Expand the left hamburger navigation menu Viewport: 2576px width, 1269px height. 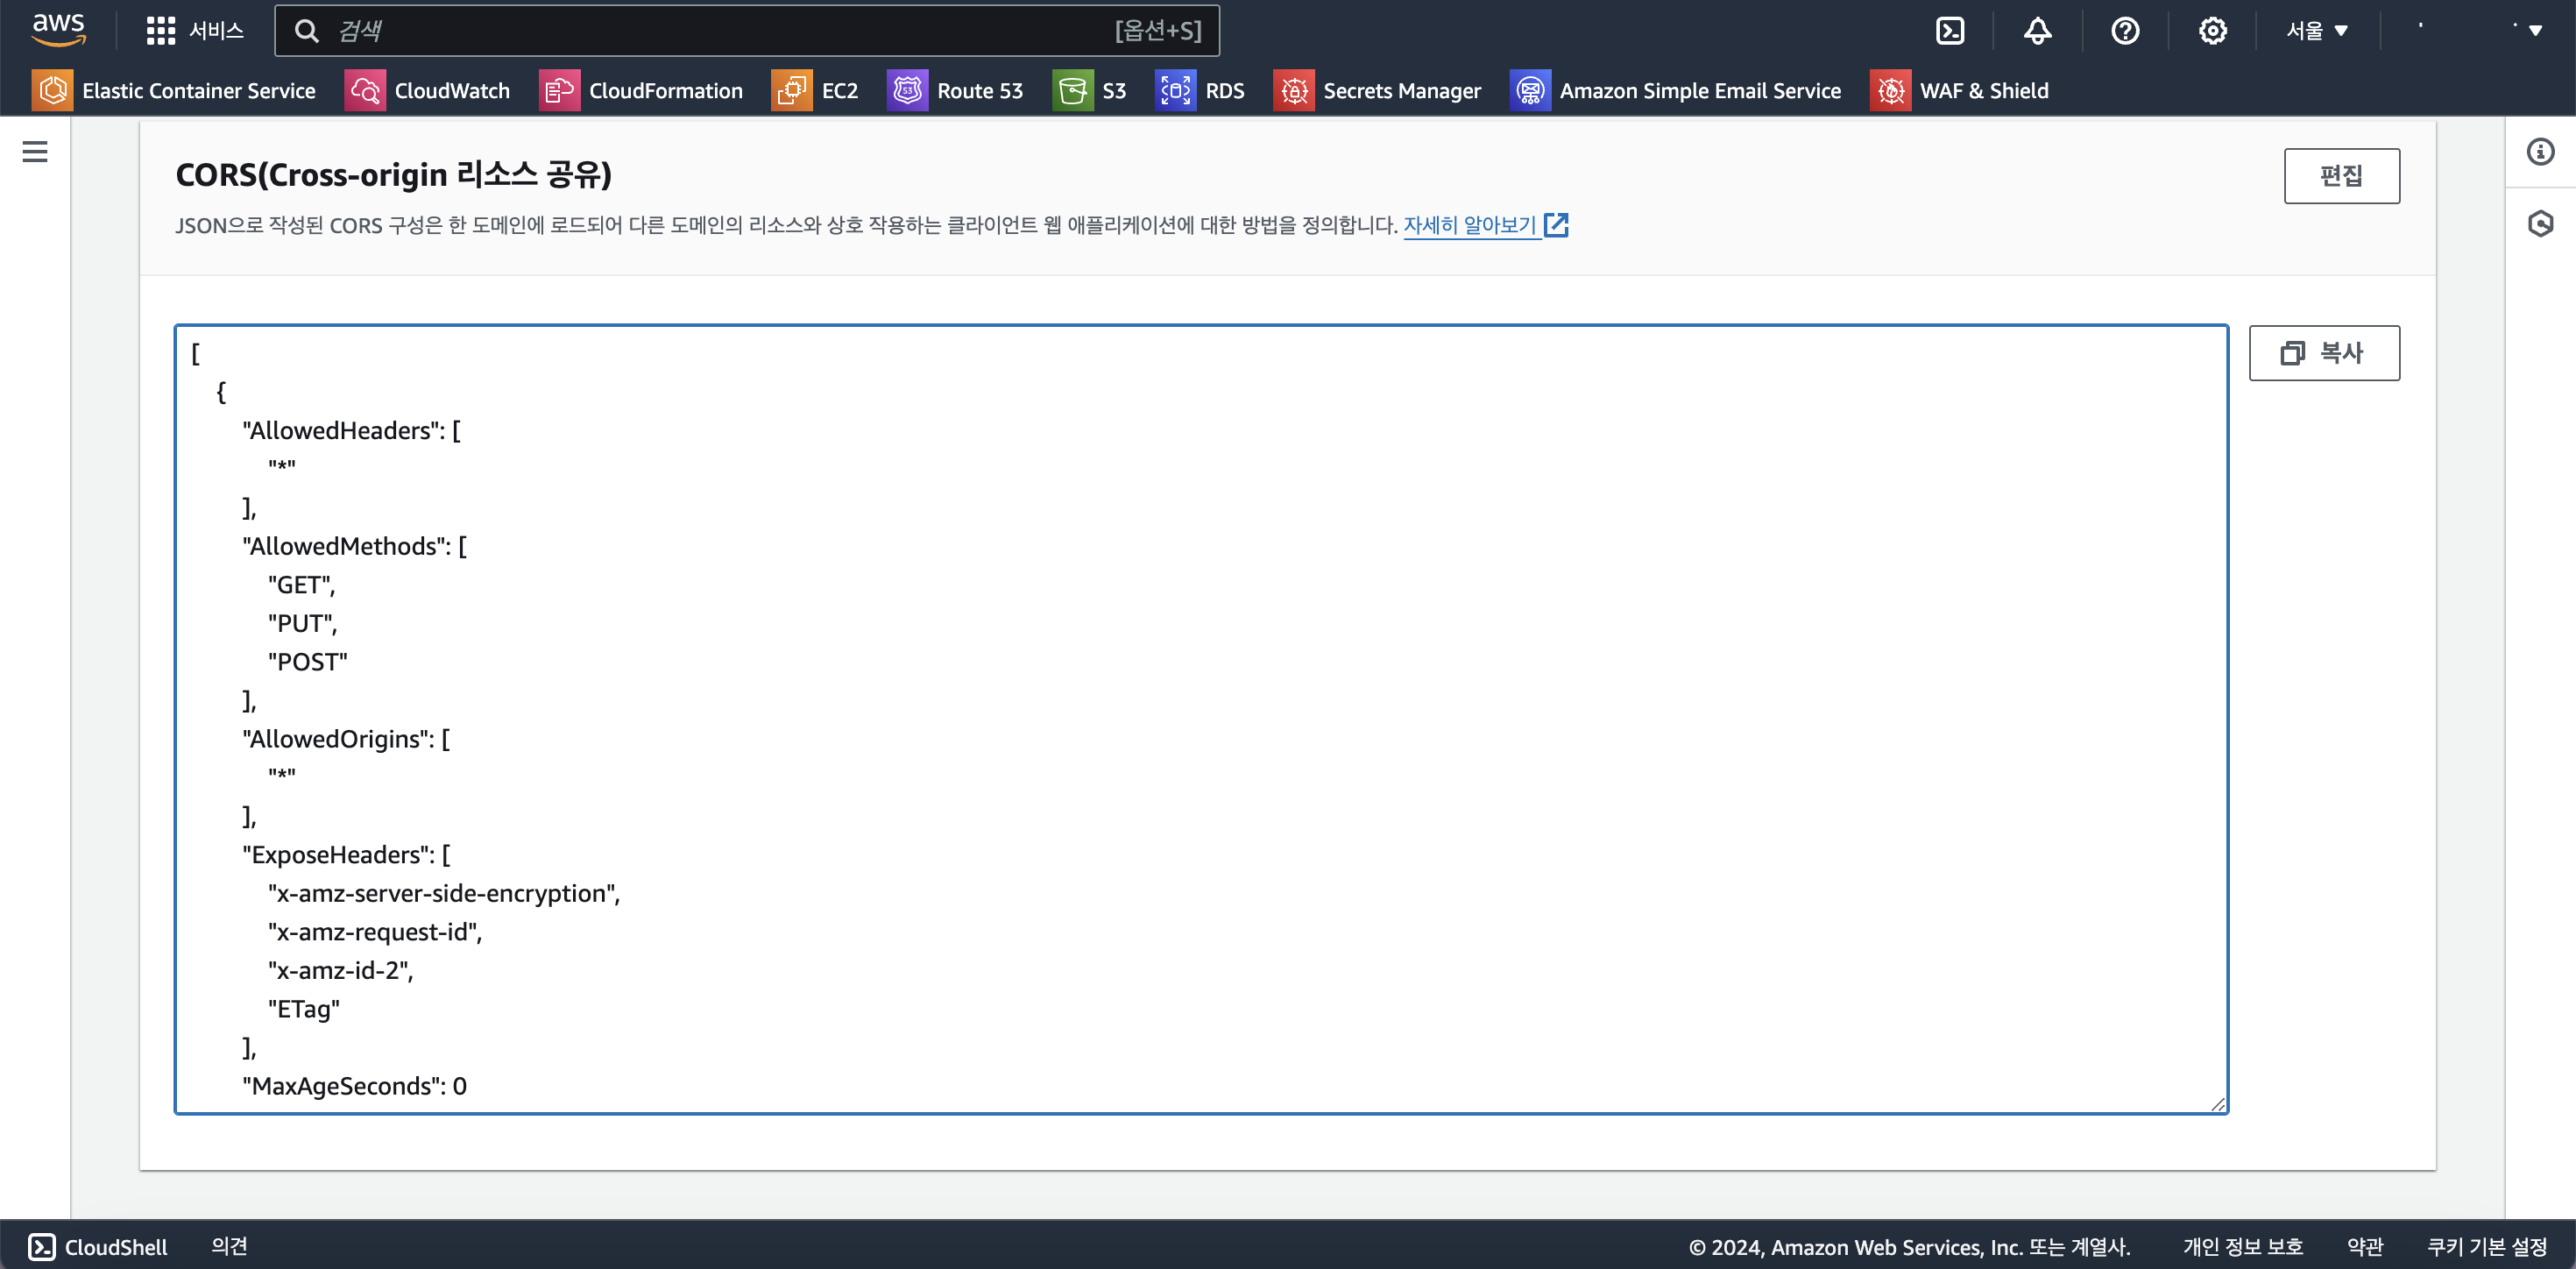[35, 152]
